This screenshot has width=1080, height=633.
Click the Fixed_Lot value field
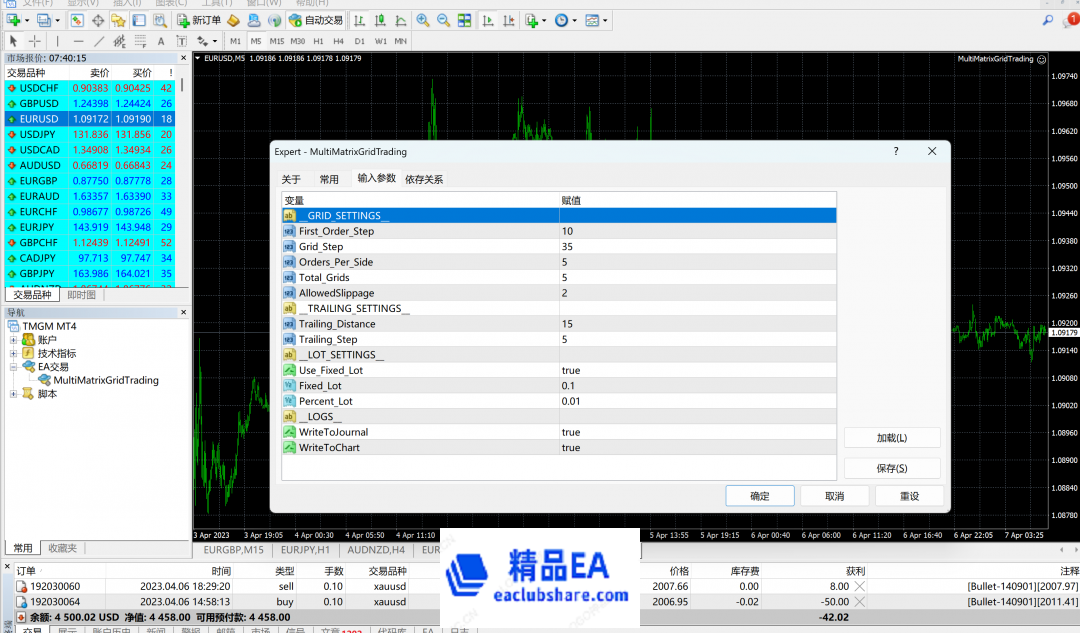(650, 385)
